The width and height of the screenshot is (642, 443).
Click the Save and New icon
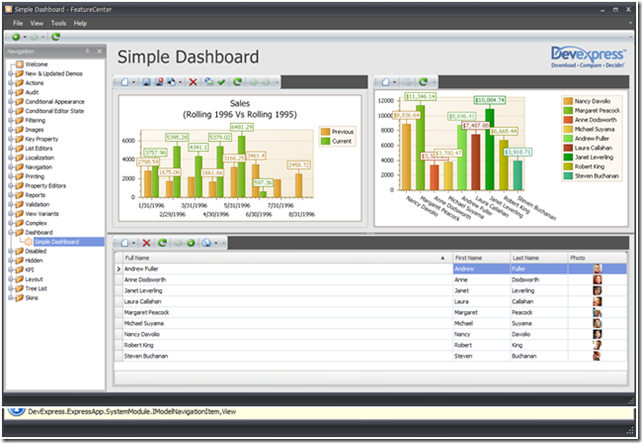(171, 82)
